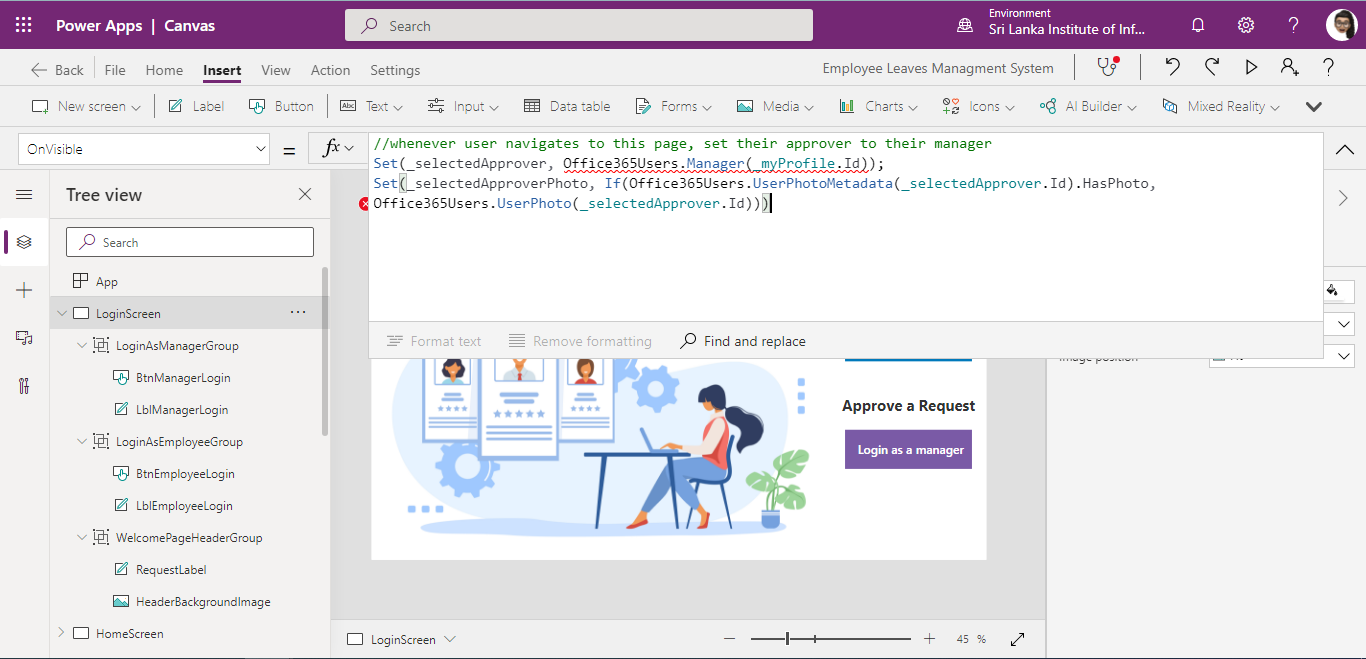Viewport: 1366px width, 659px height.
Task: Expand the properties pane arrow
Action: click(1343, 198)
